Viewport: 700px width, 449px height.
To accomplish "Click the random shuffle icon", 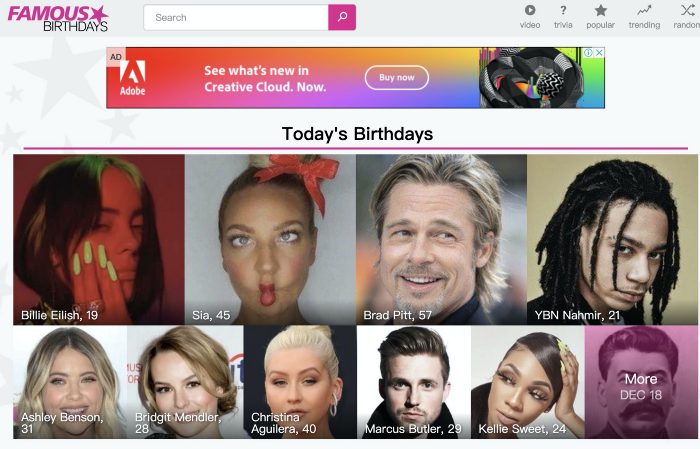I will coord(687,11).
